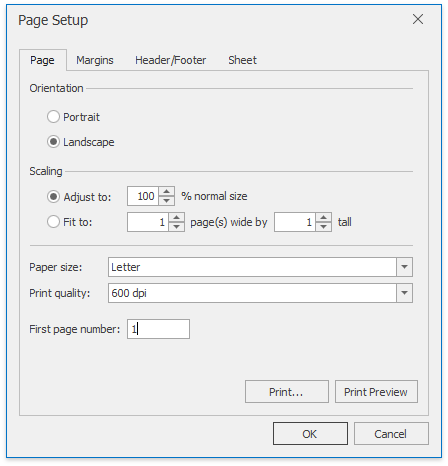Click the First page number field

coord(158,329)
